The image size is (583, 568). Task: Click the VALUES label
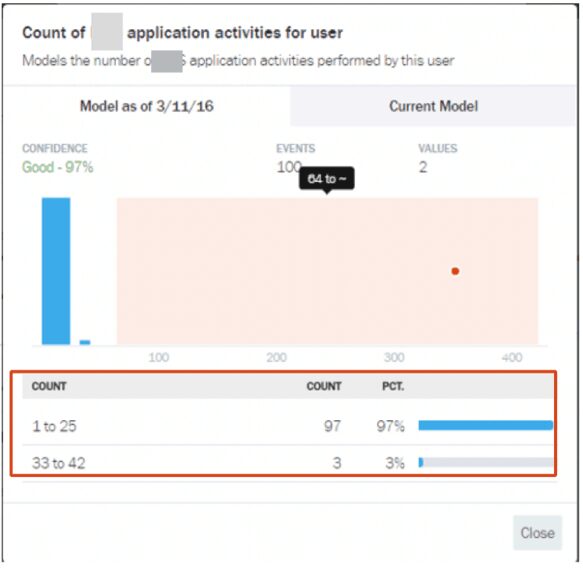[x=438, y=148]
